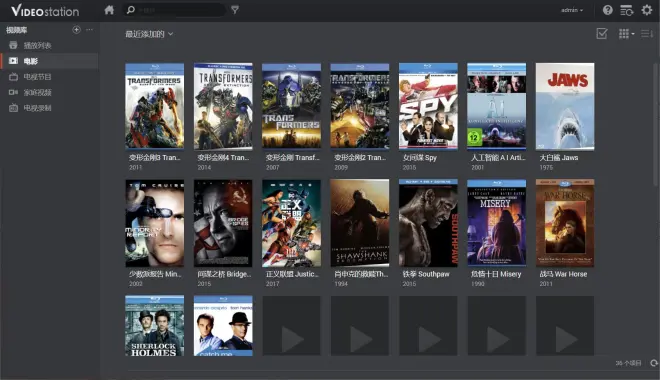
Task: Select 电视节目 in the sidebar
Action: [x=49, y=77]
